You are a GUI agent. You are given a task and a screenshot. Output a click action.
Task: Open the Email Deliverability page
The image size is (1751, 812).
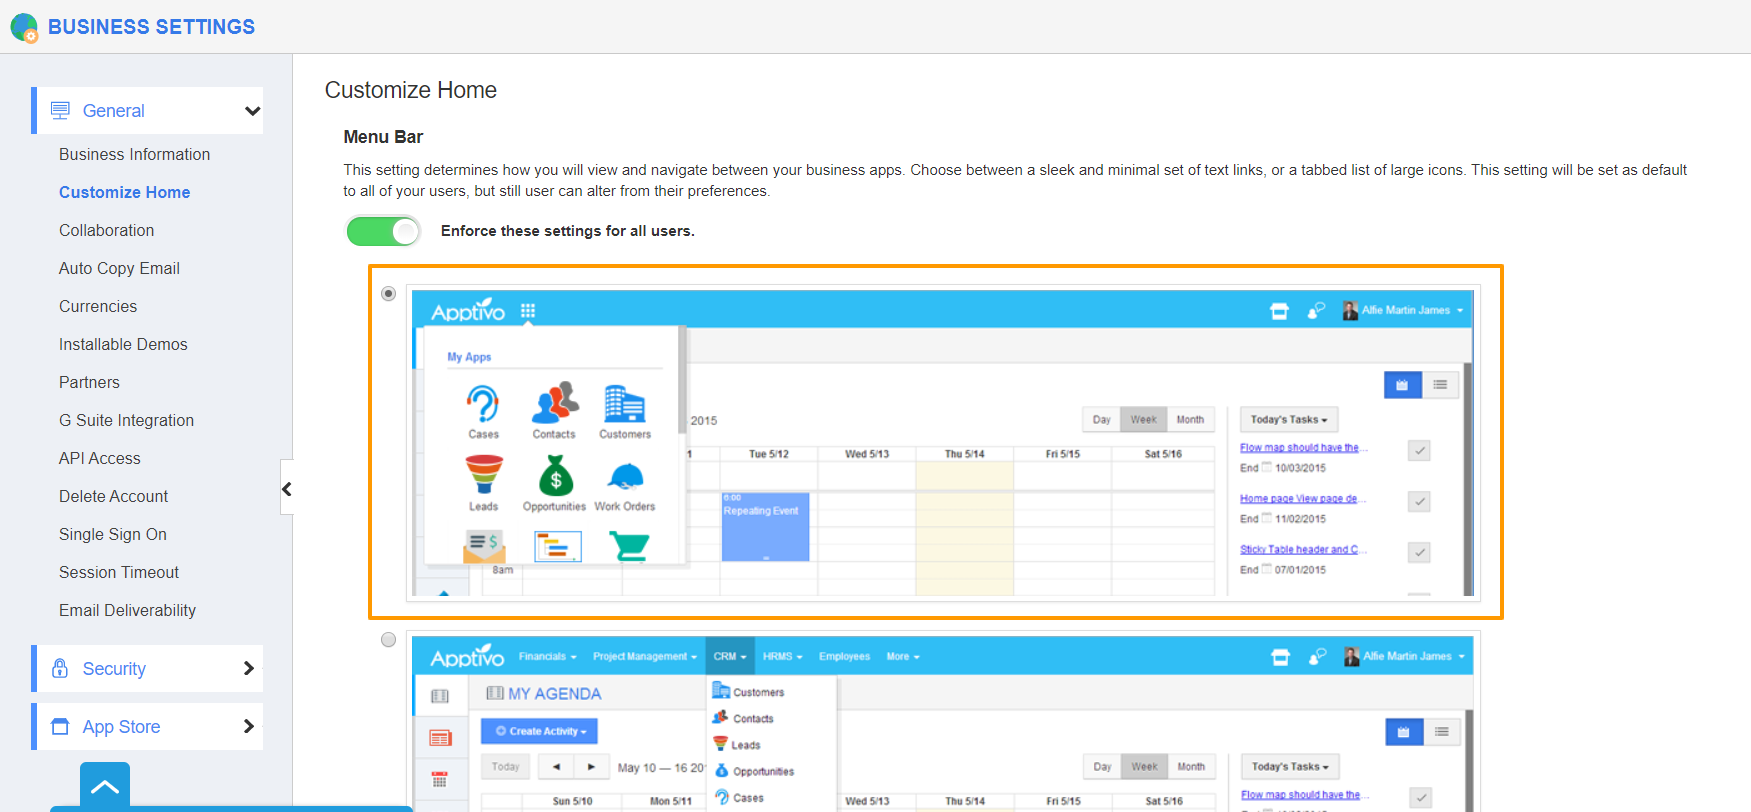pyautogui.click(x=127, y=610)
